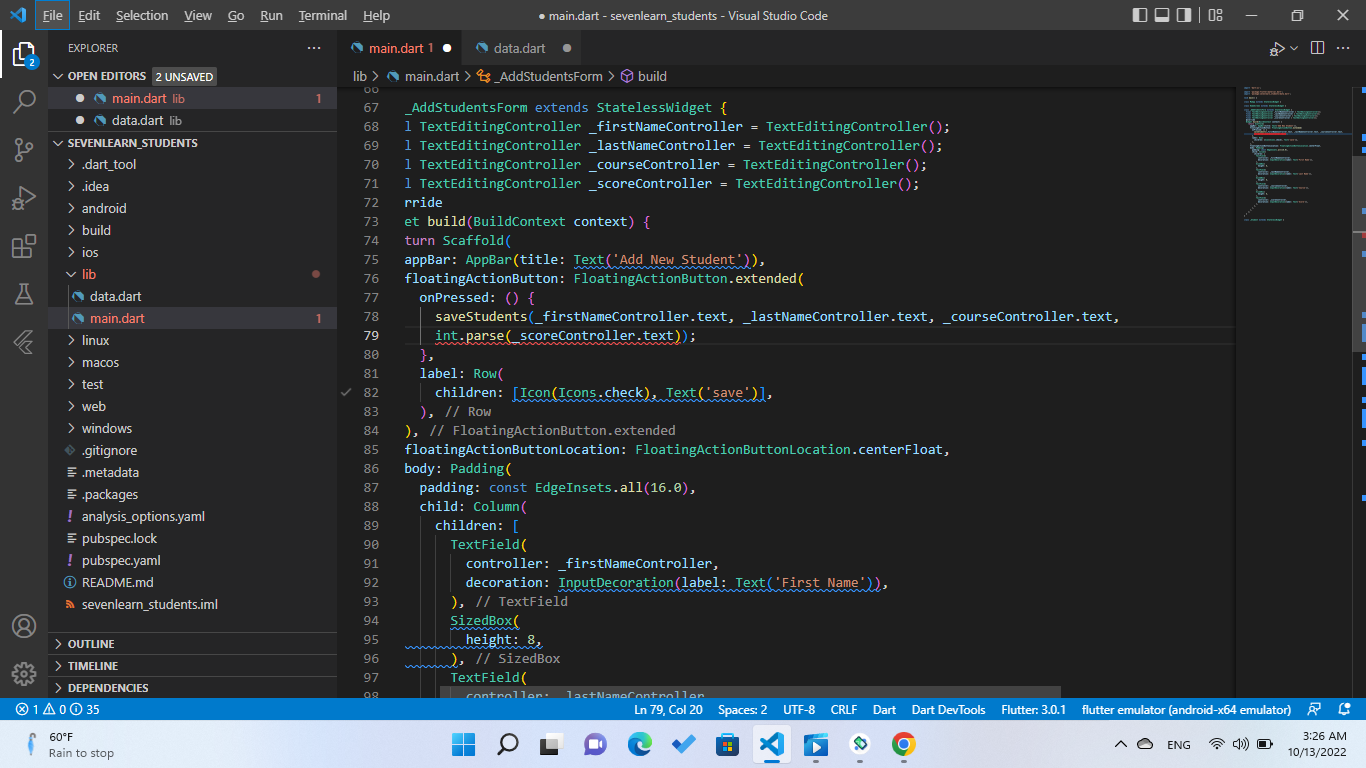Viewport: 1366px width, 768px height.
Task: Open README.md in file explorer
Action: click(117, 583)
